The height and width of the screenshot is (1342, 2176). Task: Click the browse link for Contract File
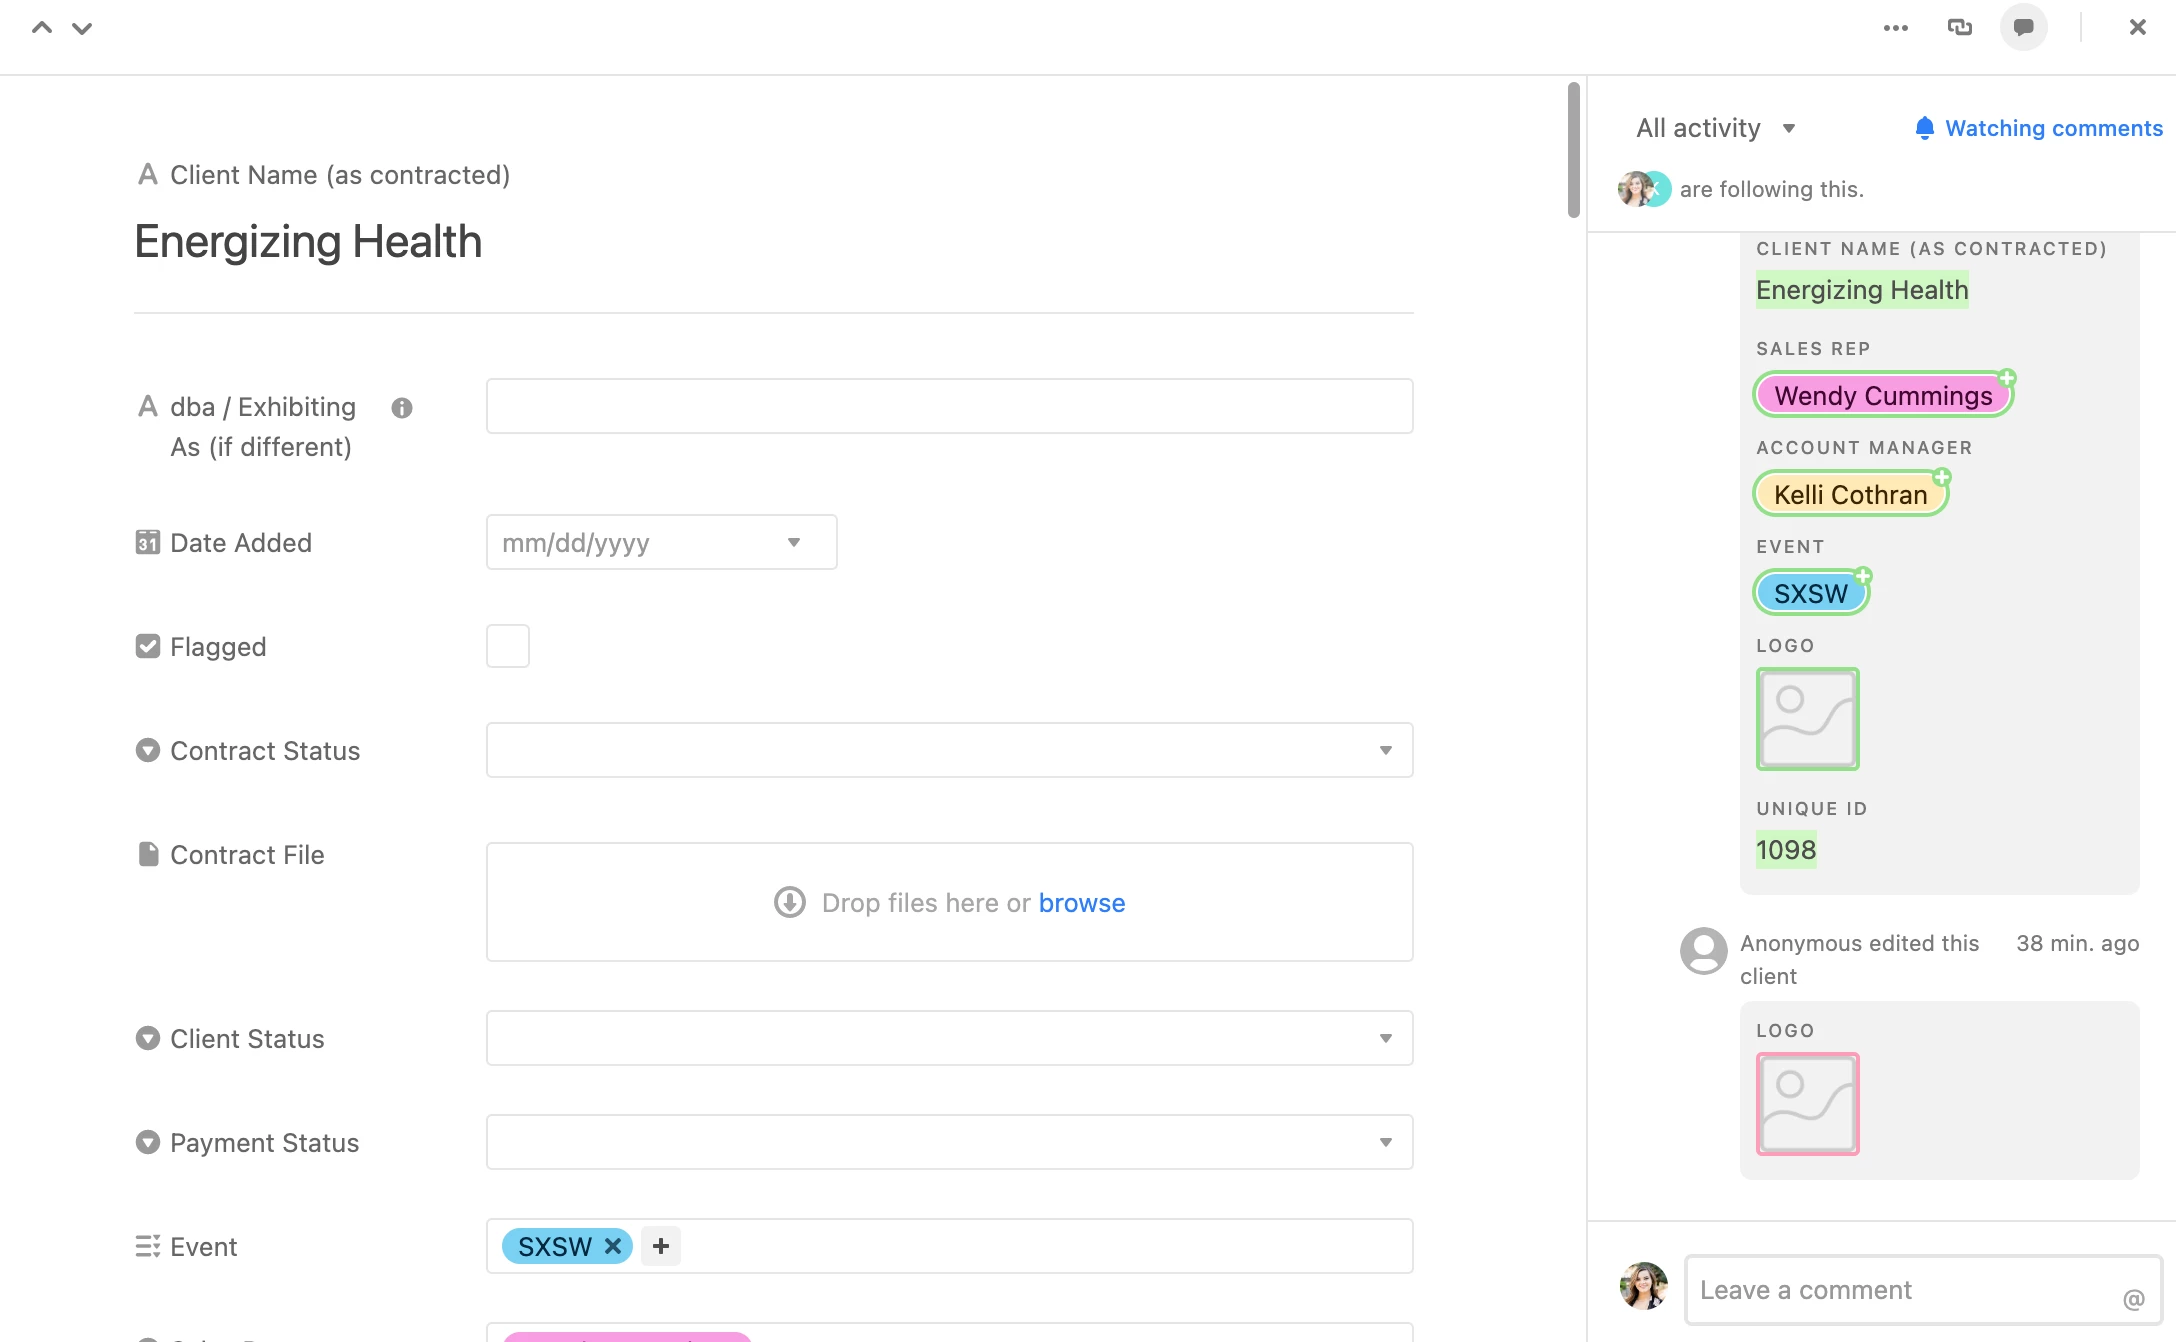point(1081,903)
